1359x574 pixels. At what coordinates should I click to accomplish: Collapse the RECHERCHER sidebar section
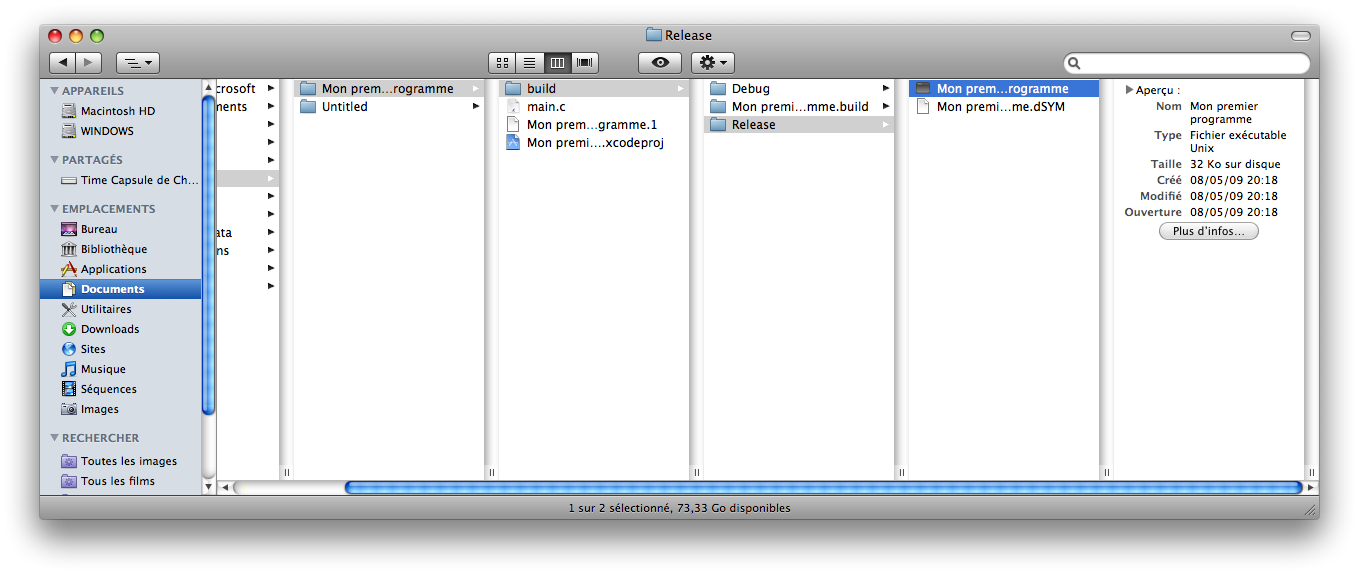[x=55, y=438]
